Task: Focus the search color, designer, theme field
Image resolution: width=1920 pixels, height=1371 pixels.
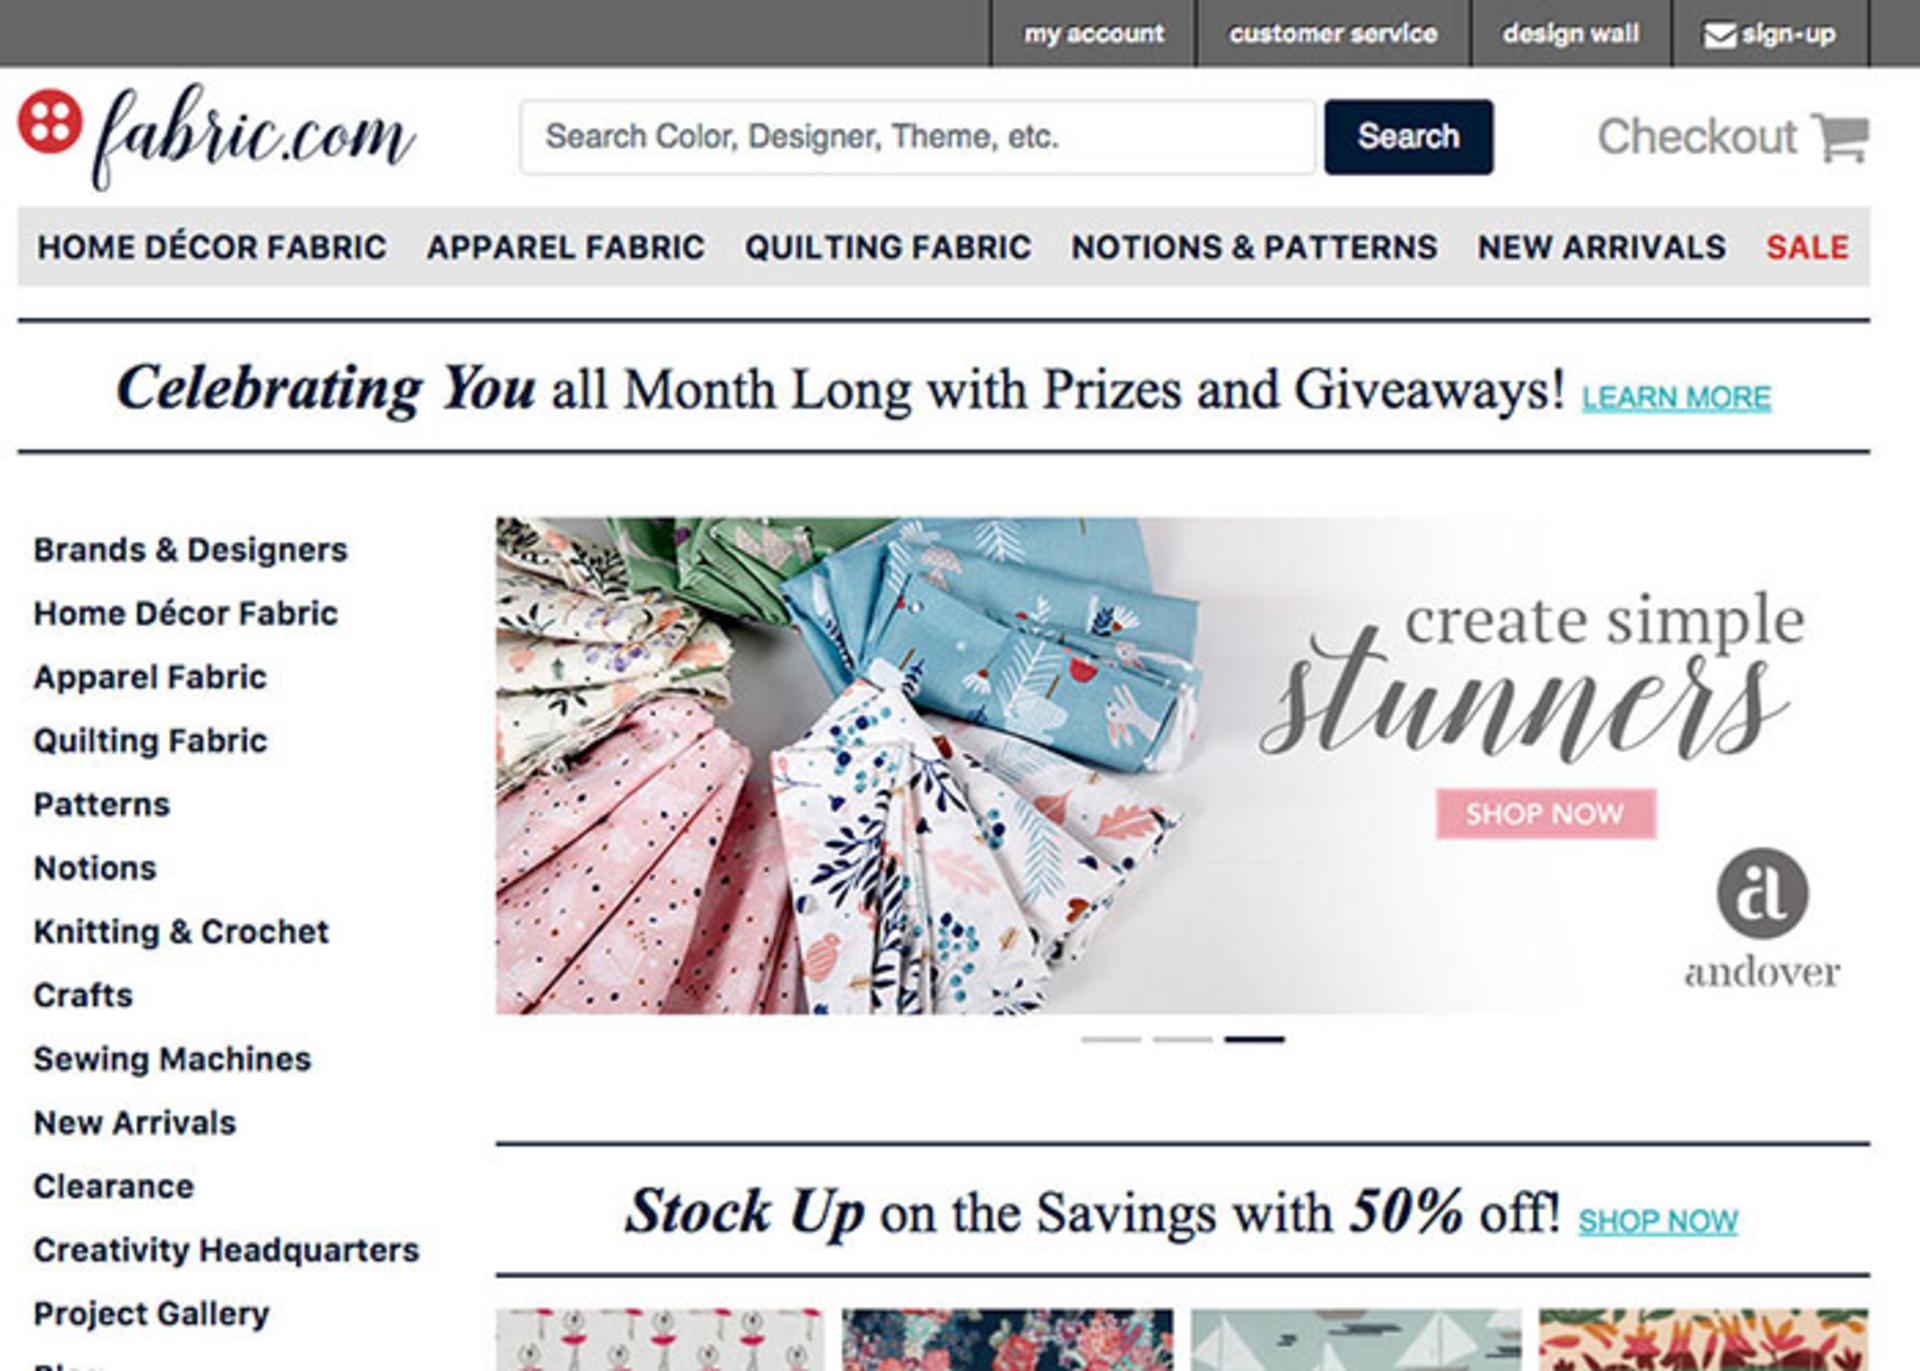Action: (918, 137)
